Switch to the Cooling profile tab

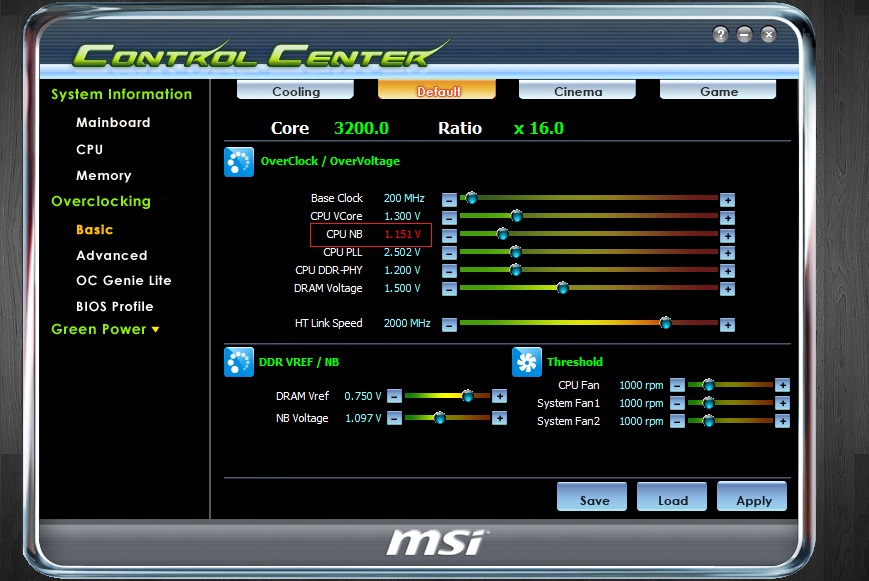(295, 90)
